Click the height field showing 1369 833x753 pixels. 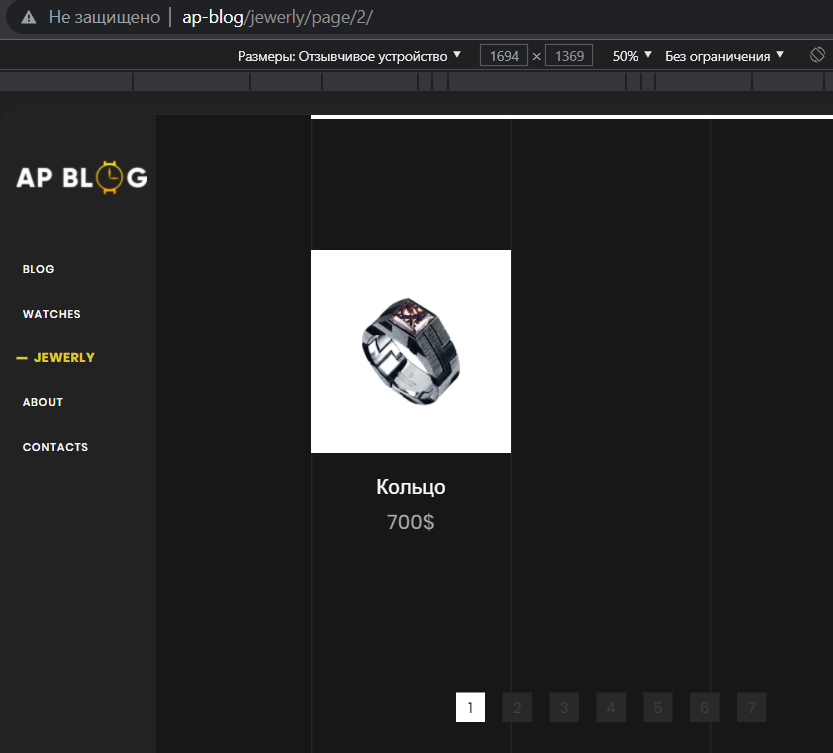(x=569, y=56)
